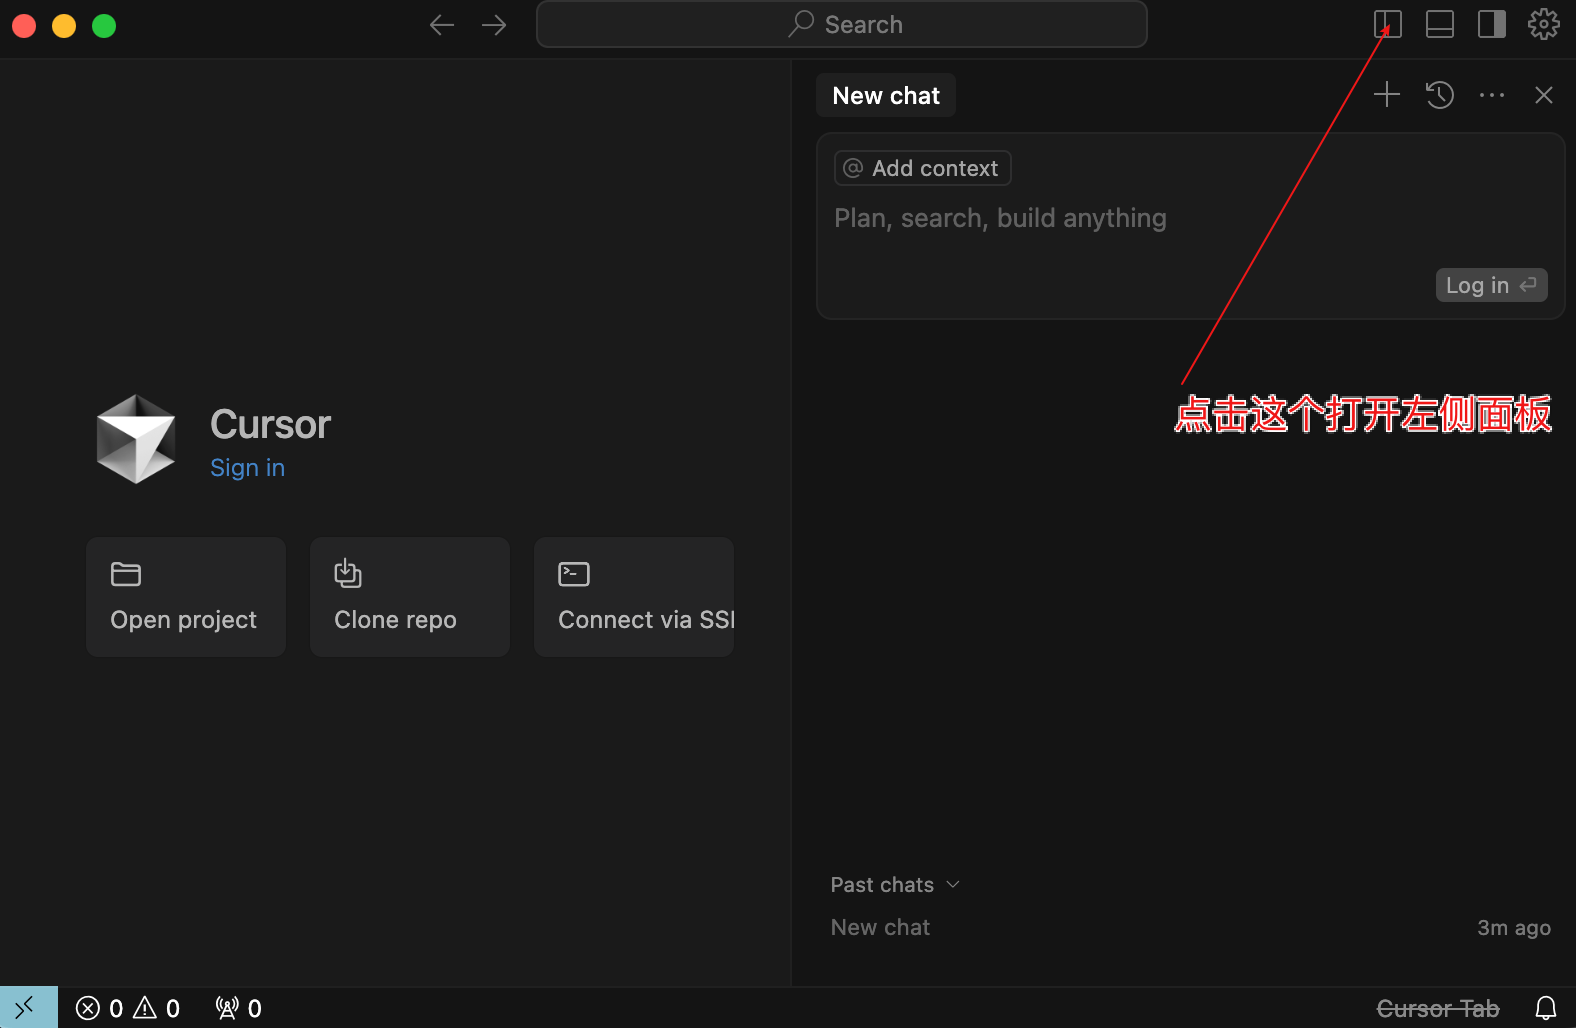Collapse the Past chats section
The width and height of the screenshot is (1576, 1028).
(x=895, y=885)
